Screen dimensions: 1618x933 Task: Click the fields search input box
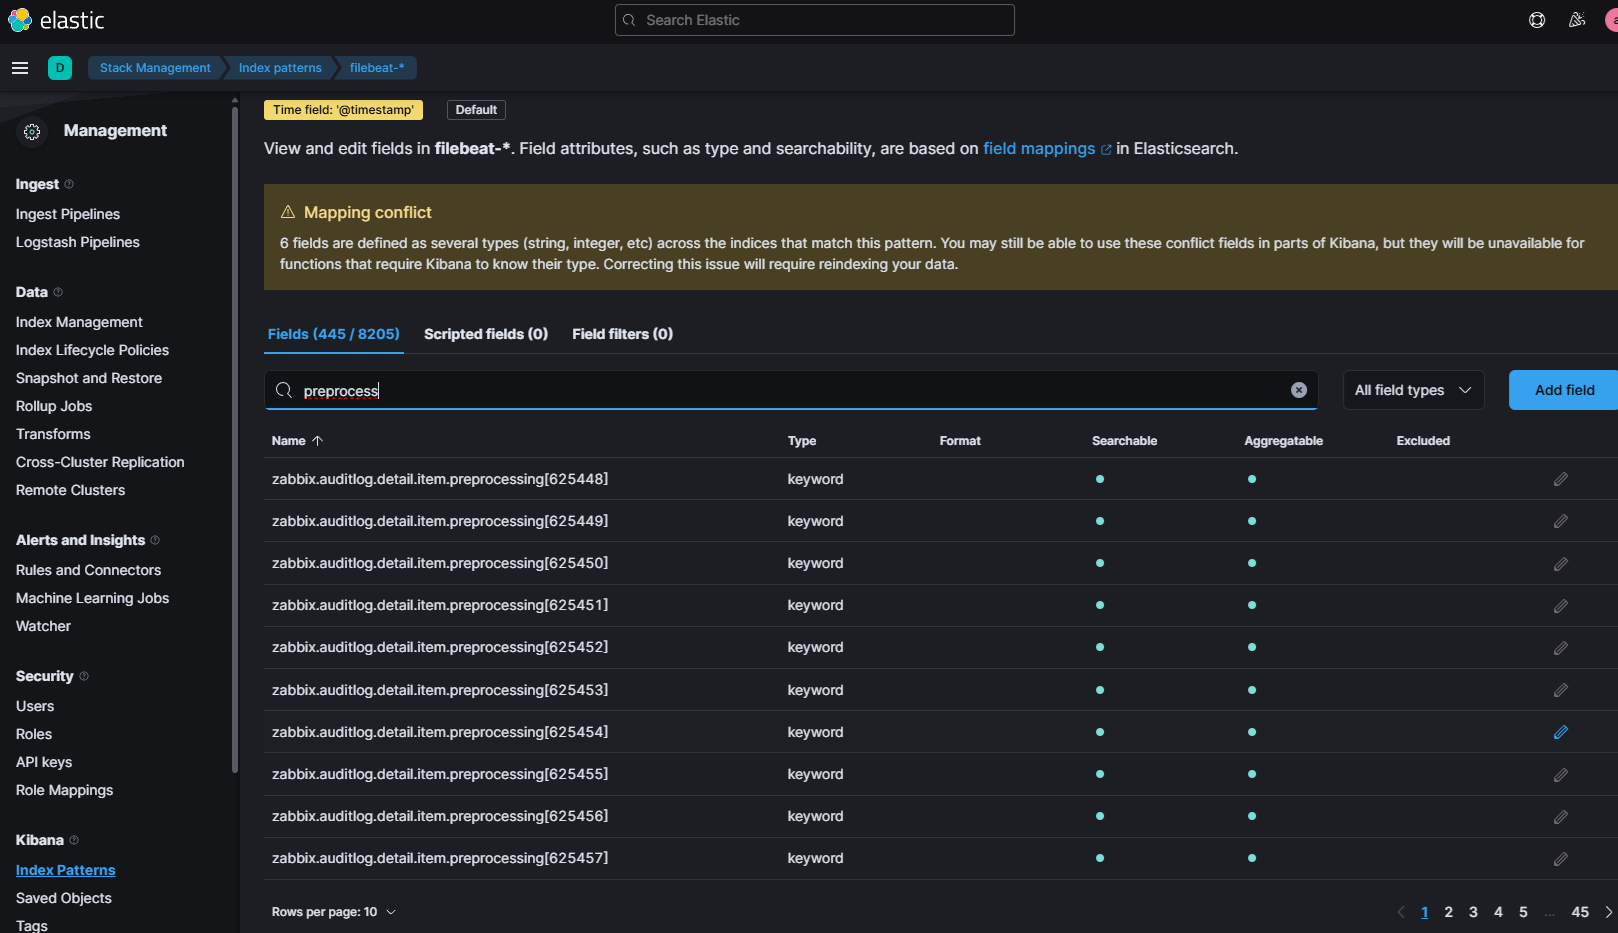(x=790, y=390)
